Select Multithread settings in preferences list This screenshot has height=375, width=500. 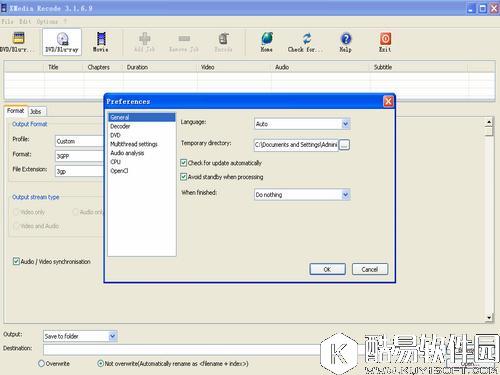(142, 144)
